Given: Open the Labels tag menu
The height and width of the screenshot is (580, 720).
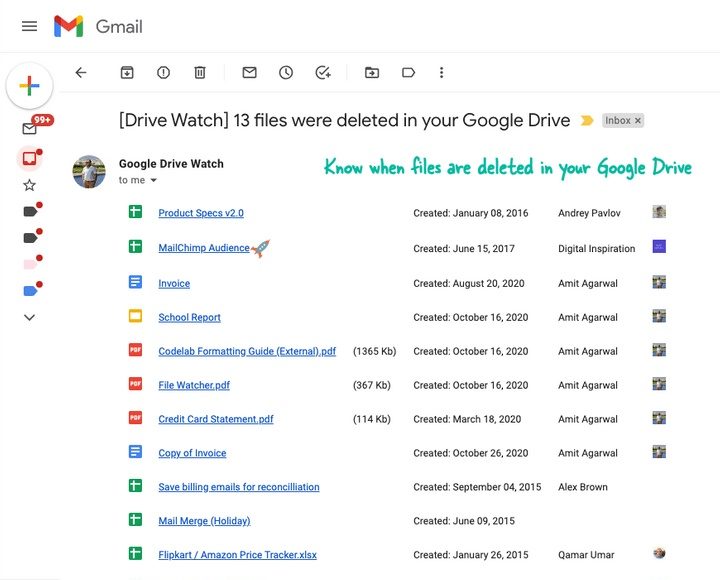Looking at the screenshot, I should pos(408,73).
